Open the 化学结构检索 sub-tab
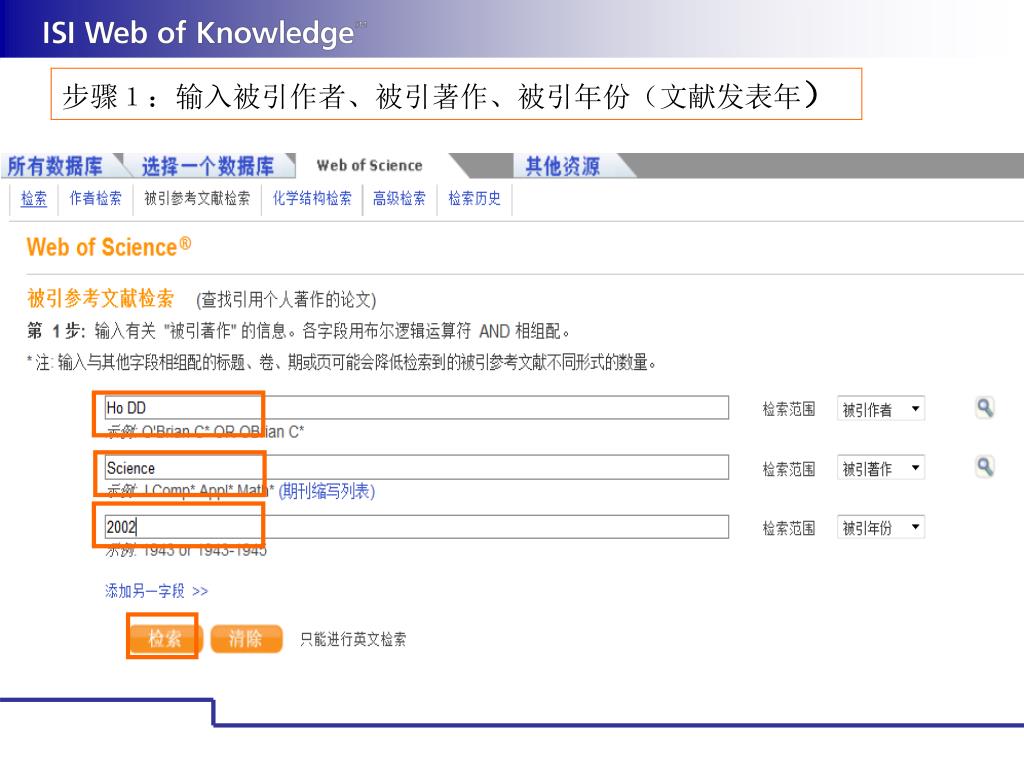1024x768 pixels. 312,199
